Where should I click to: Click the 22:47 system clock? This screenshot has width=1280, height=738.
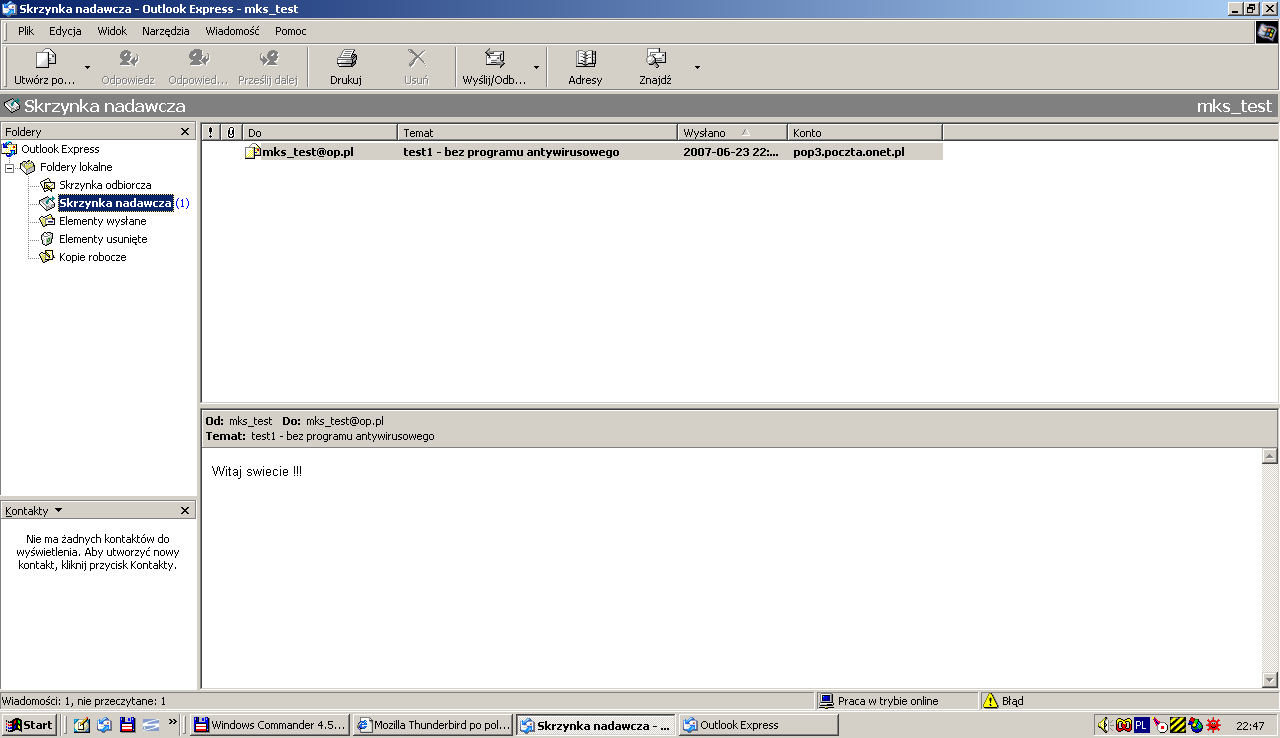tap(1250, 726)
